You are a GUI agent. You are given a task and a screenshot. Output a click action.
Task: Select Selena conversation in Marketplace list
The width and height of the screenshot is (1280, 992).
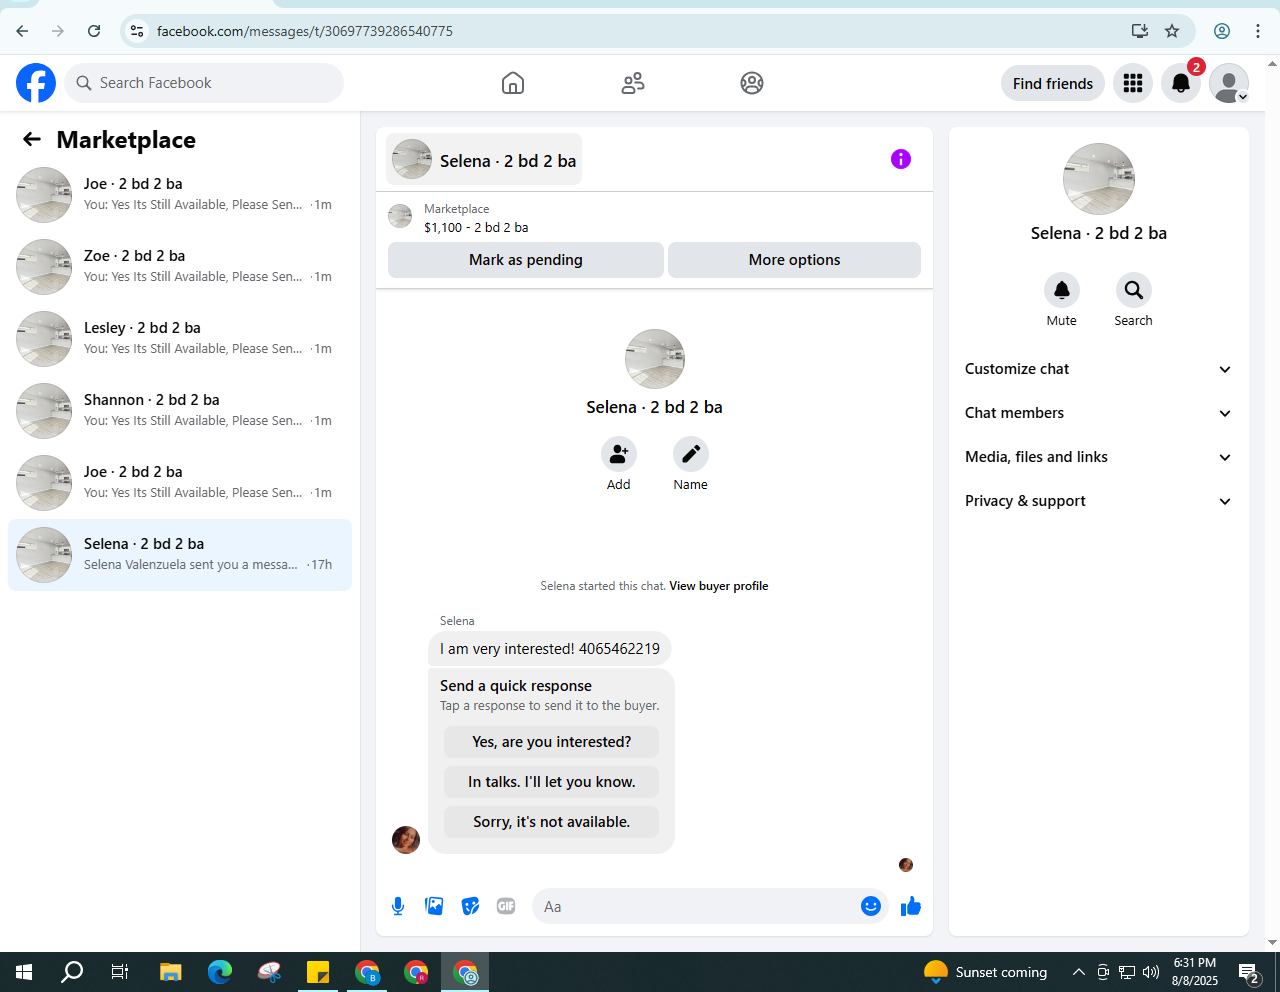pos(180,555)
